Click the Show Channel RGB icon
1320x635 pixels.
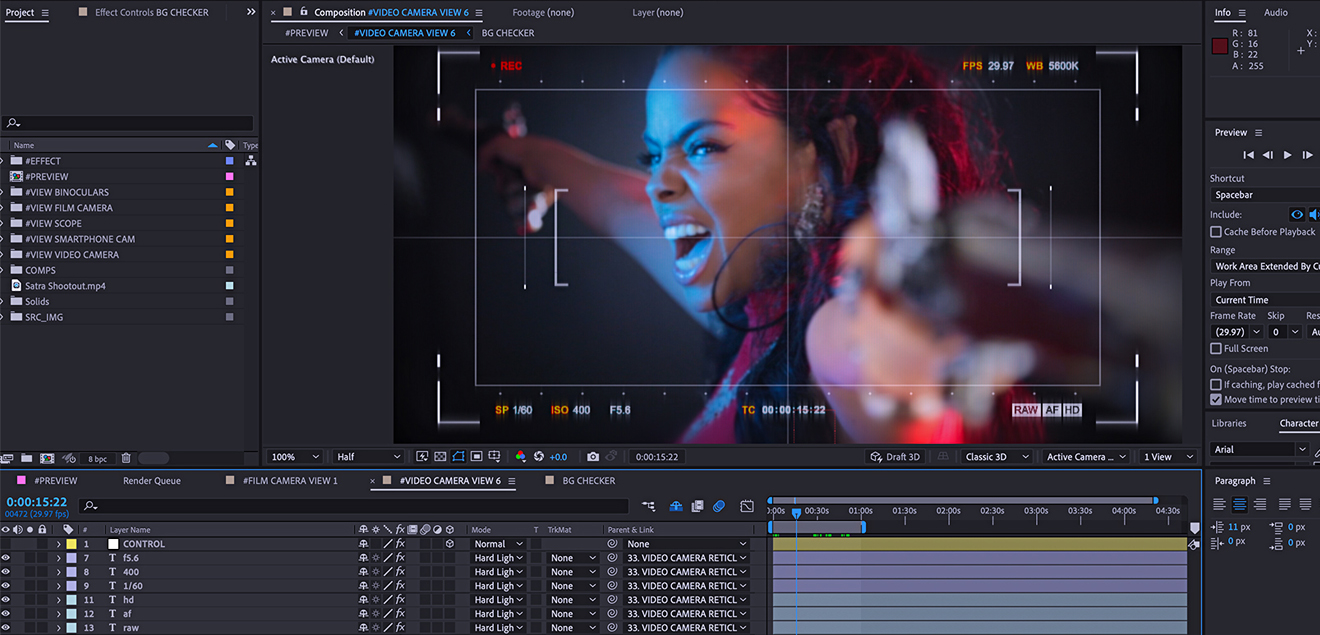coord(520,457)
